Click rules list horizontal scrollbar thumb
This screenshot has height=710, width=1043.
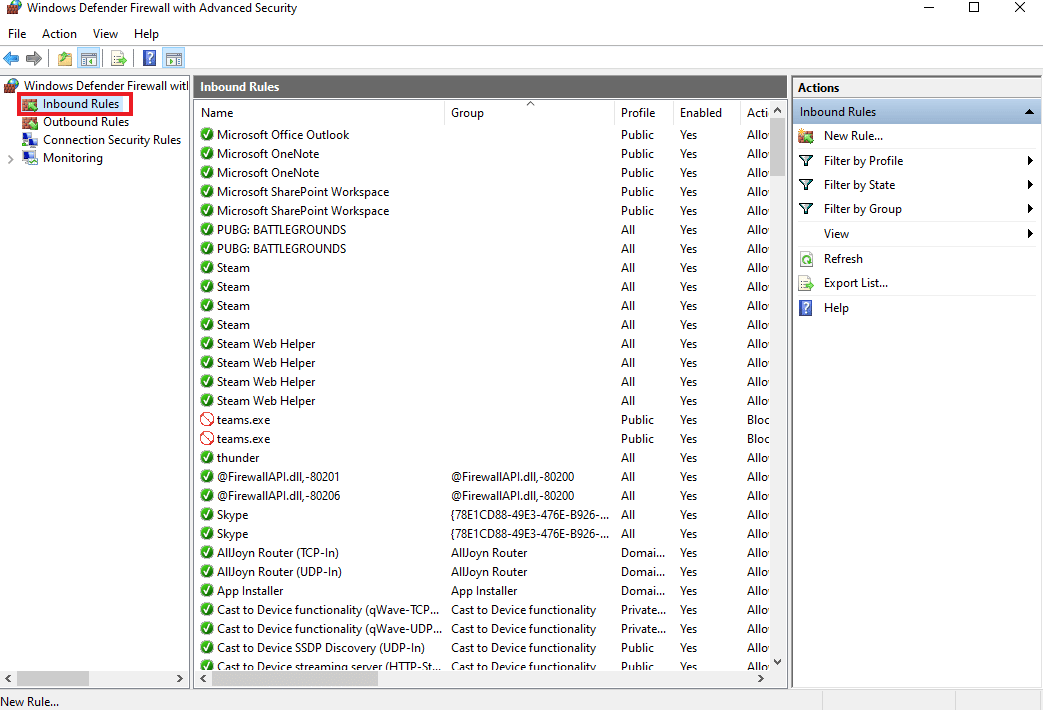pyautogui.click(x=295, y=679)
